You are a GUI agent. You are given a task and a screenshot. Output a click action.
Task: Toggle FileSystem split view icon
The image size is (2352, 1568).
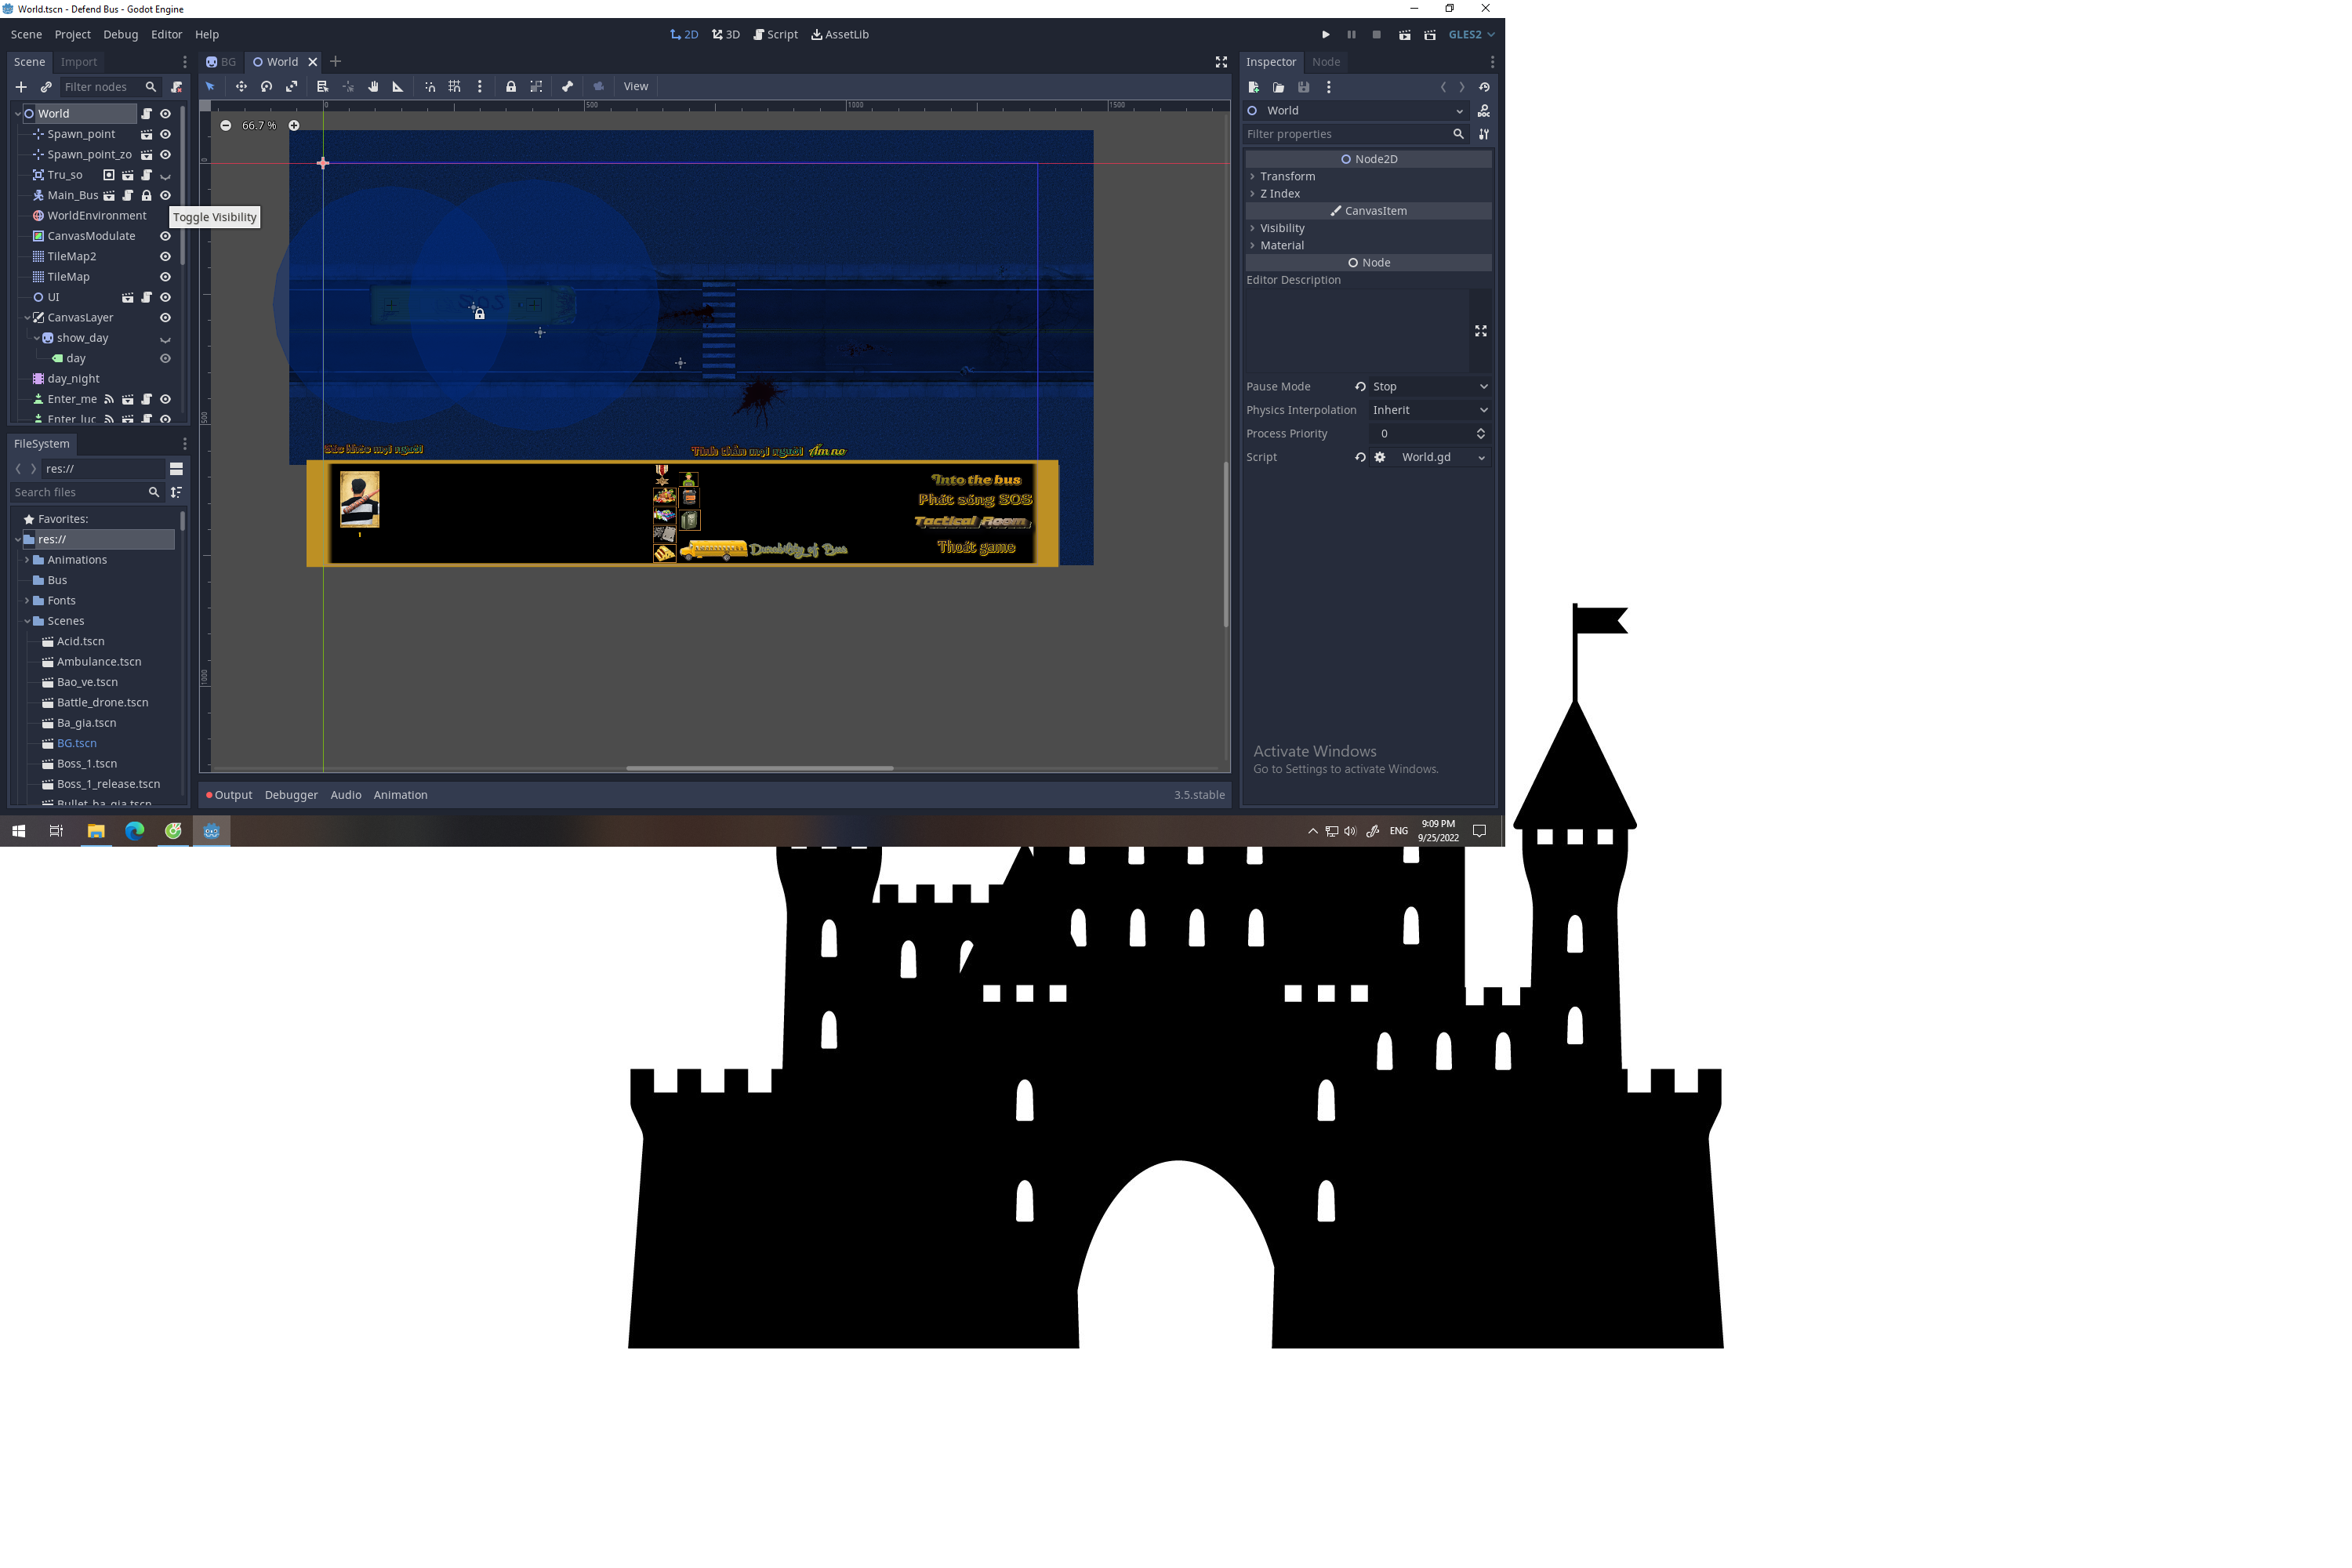click(176, 468)
